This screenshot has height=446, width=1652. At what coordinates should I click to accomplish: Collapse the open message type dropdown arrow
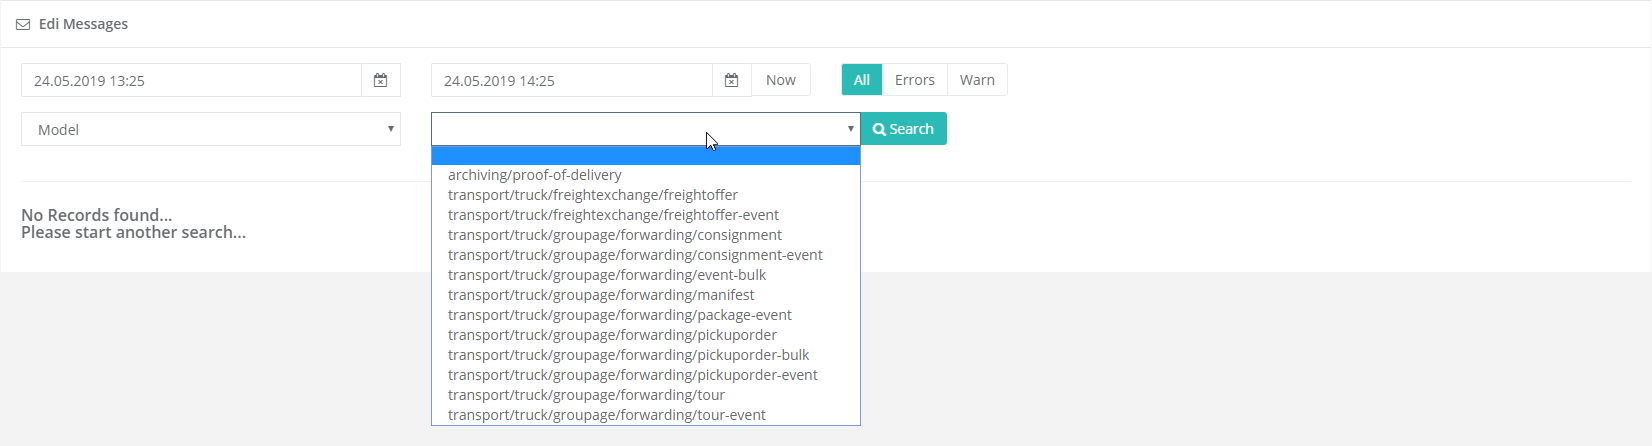click(x=850, y=129)
